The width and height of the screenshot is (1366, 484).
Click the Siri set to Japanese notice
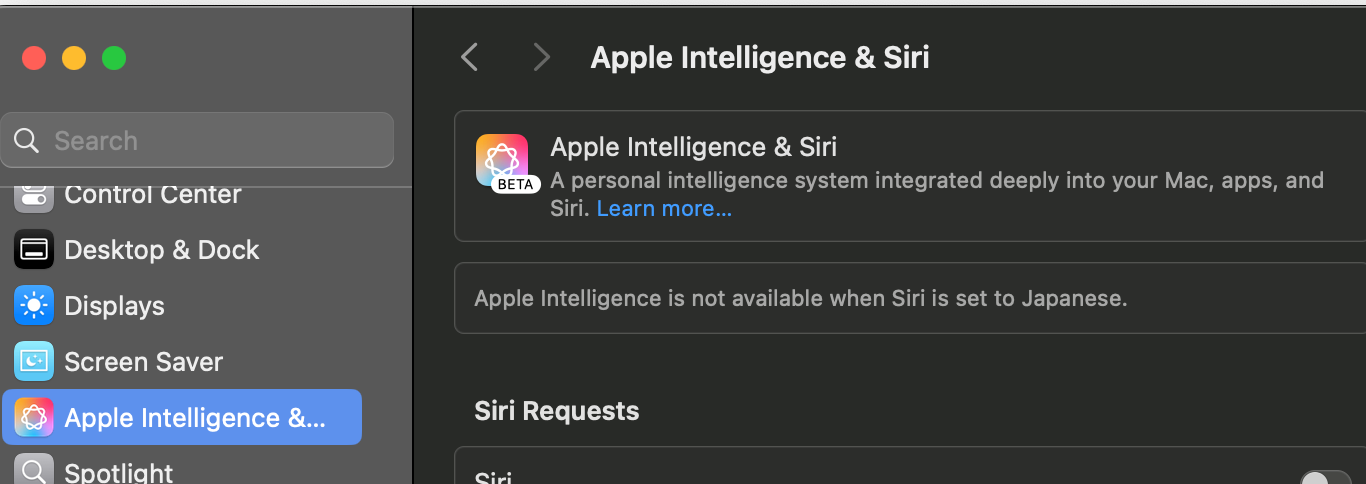800,298
